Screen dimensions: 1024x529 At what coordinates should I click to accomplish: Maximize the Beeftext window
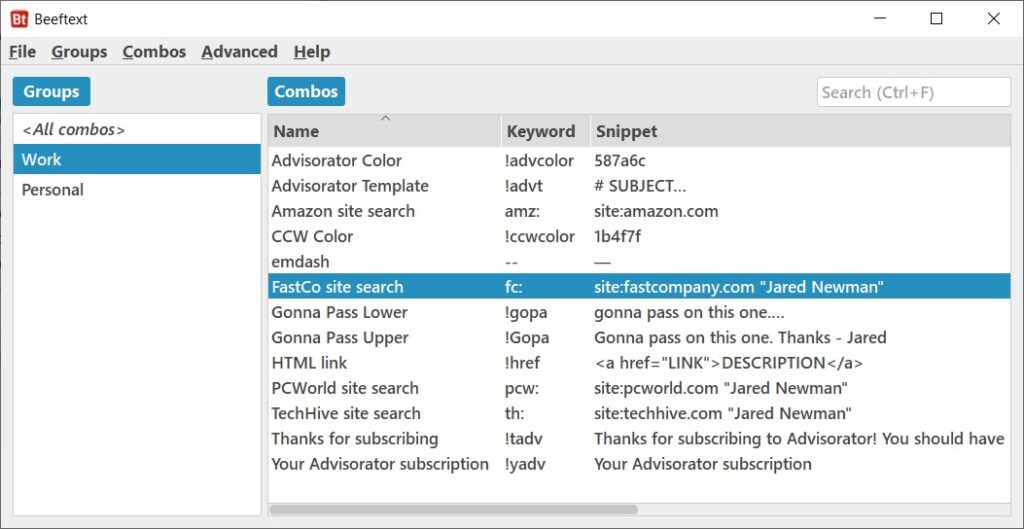click(x=936, y=19)
